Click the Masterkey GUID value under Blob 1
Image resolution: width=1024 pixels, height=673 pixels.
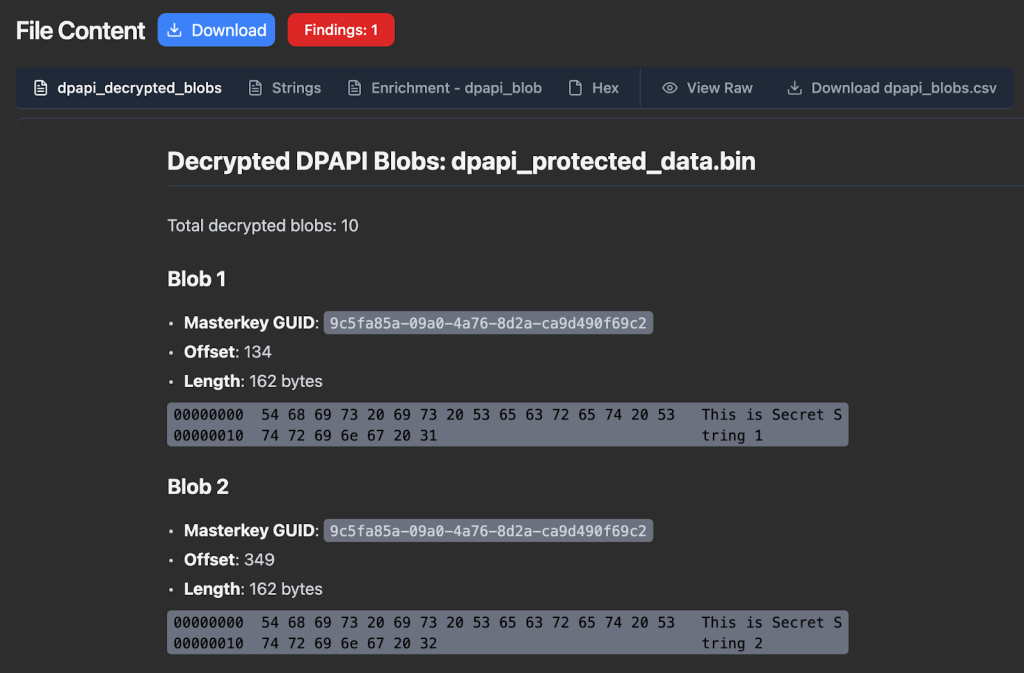point(488,323)
